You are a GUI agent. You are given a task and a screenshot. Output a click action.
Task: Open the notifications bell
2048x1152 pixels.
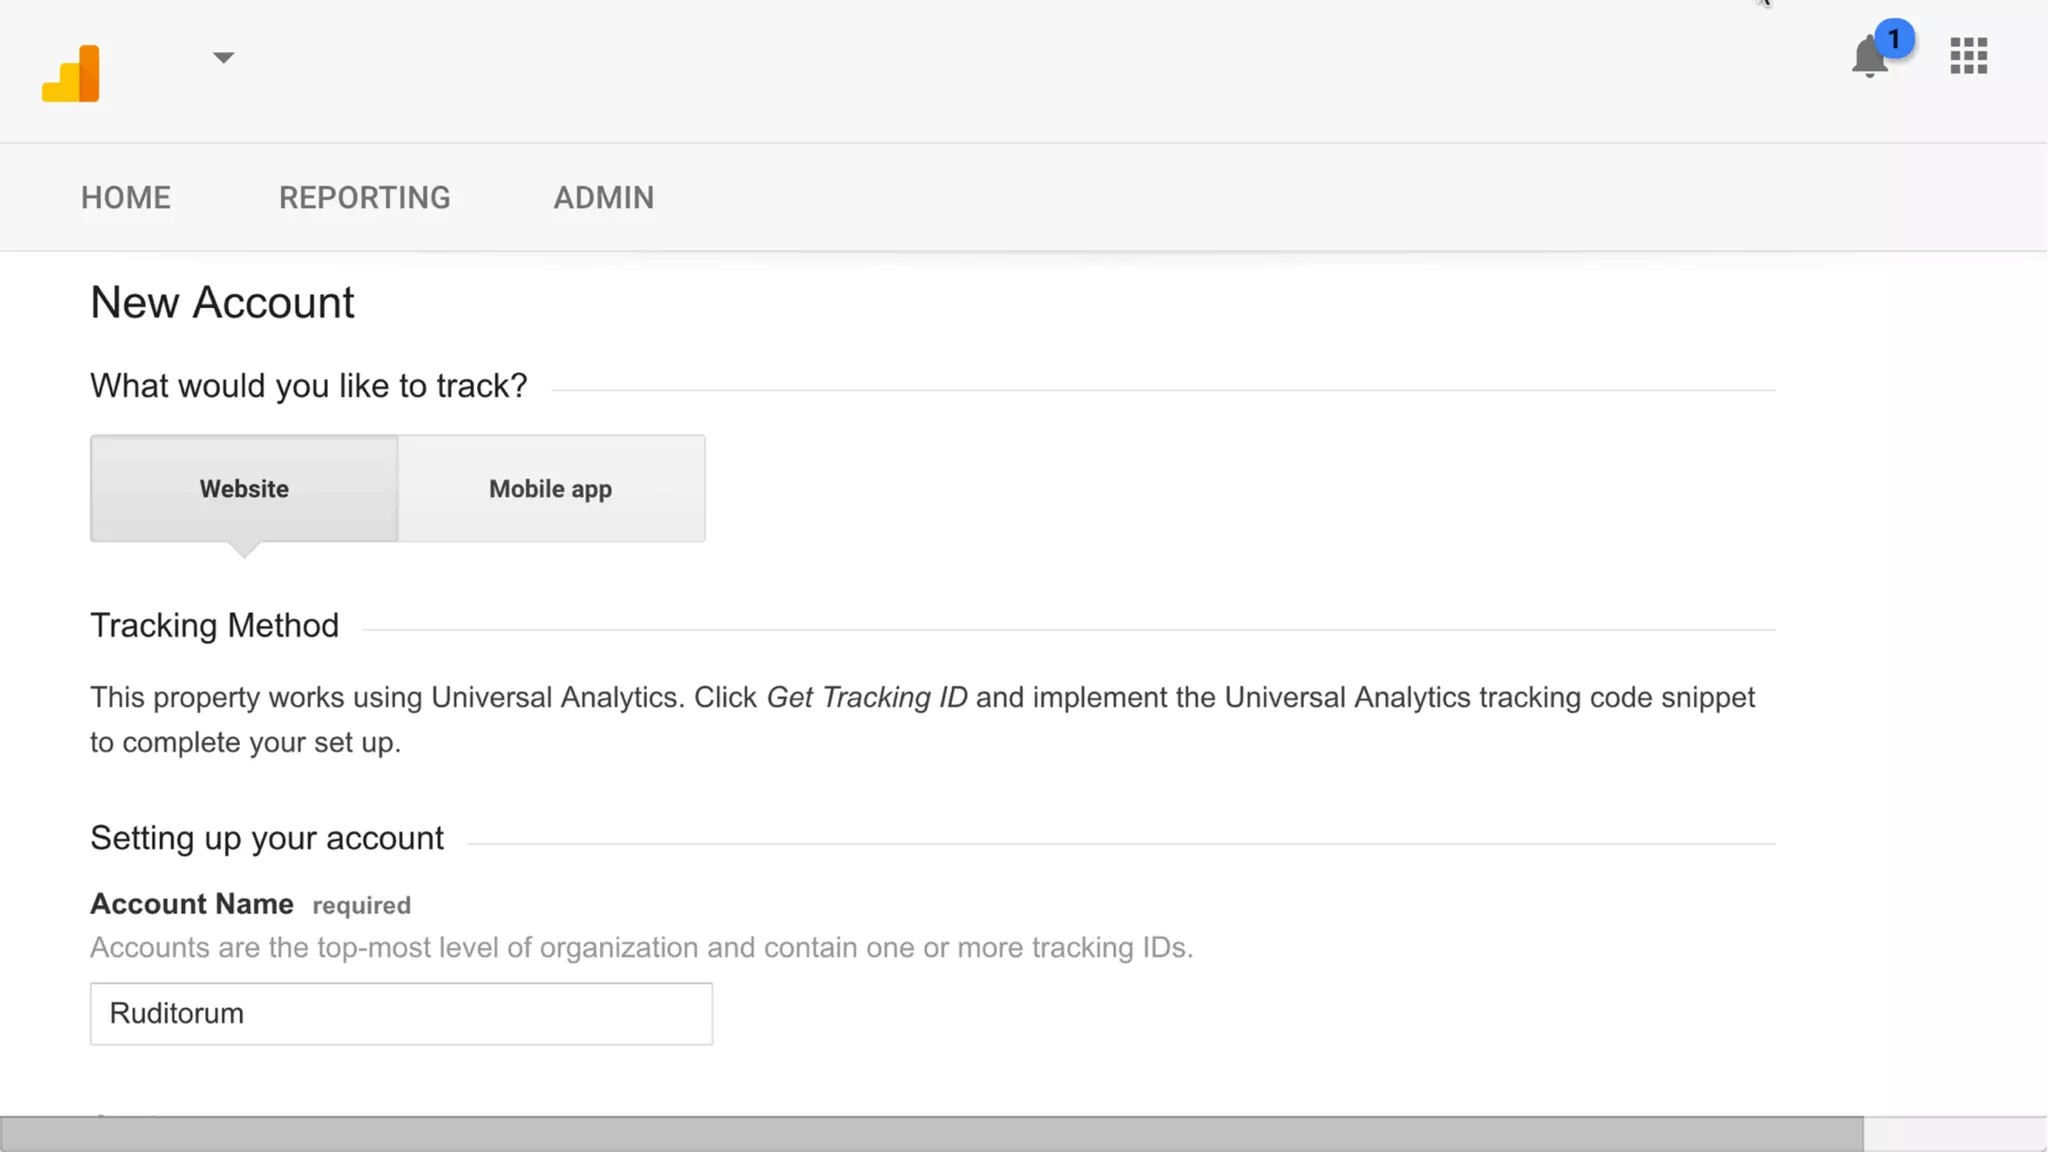pyautogui.click(x=1867, y=60)
